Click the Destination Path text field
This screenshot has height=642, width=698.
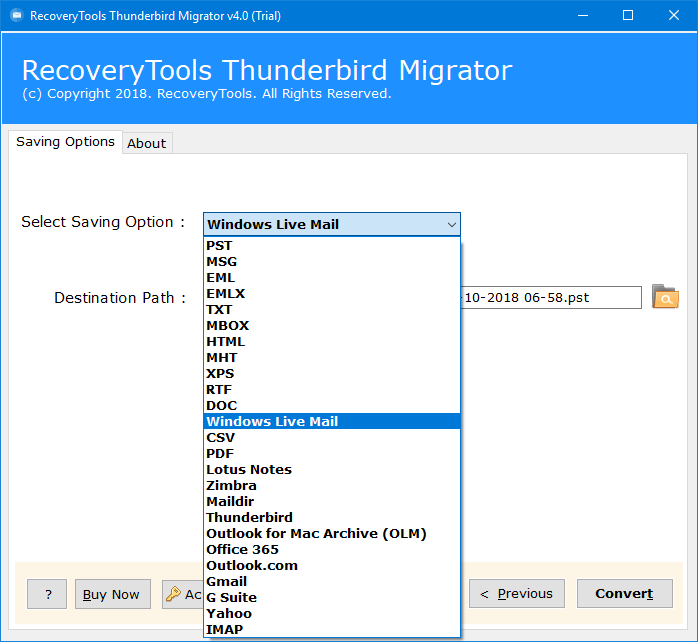[x=551, y=297]
